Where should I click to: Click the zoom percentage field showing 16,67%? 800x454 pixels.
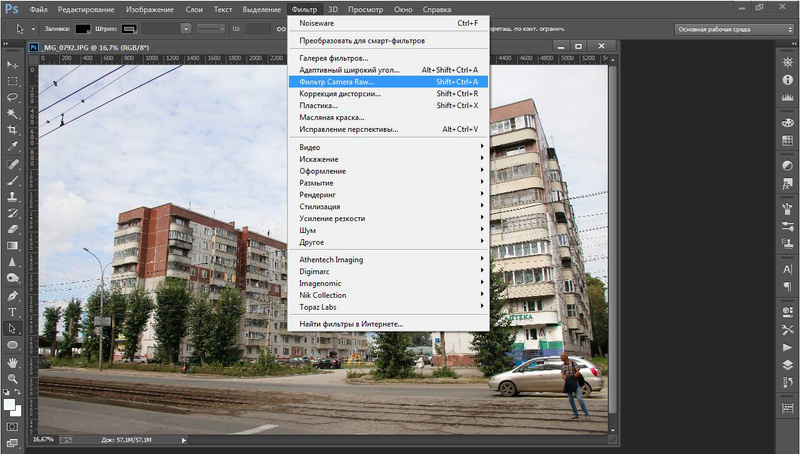click(43, 439)
